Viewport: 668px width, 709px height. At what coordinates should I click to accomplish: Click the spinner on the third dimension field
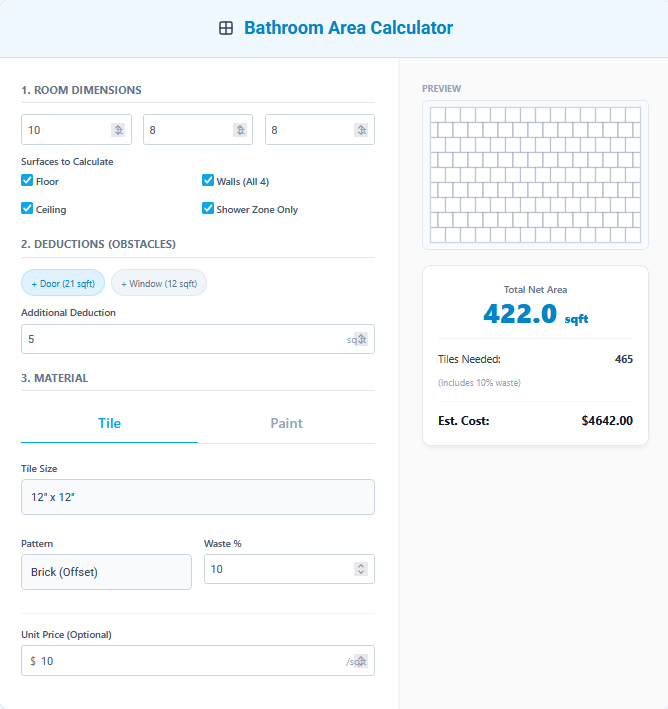coord(361,130)
